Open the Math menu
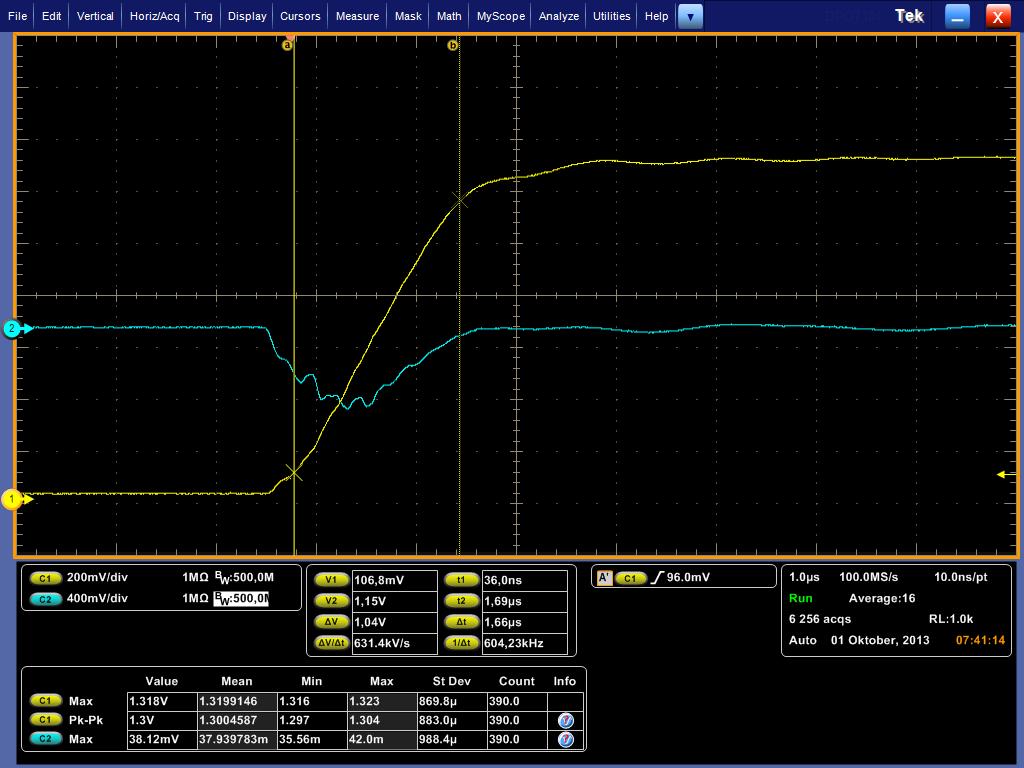Image resolution: width=1024 pixels, height=768 pixels. tap(449, 16)
